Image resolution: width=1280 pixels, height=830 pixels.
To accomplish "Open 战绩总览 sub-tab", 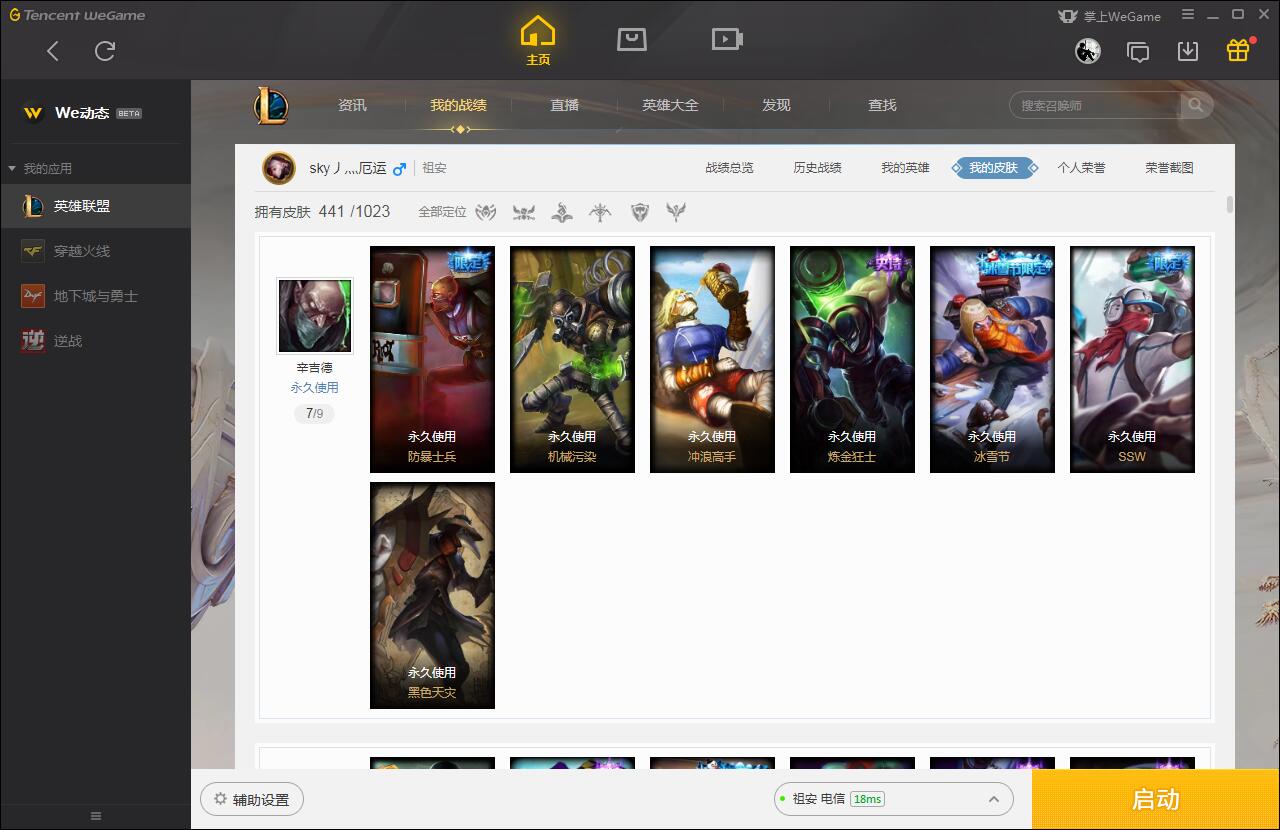I will click(729, 168).
